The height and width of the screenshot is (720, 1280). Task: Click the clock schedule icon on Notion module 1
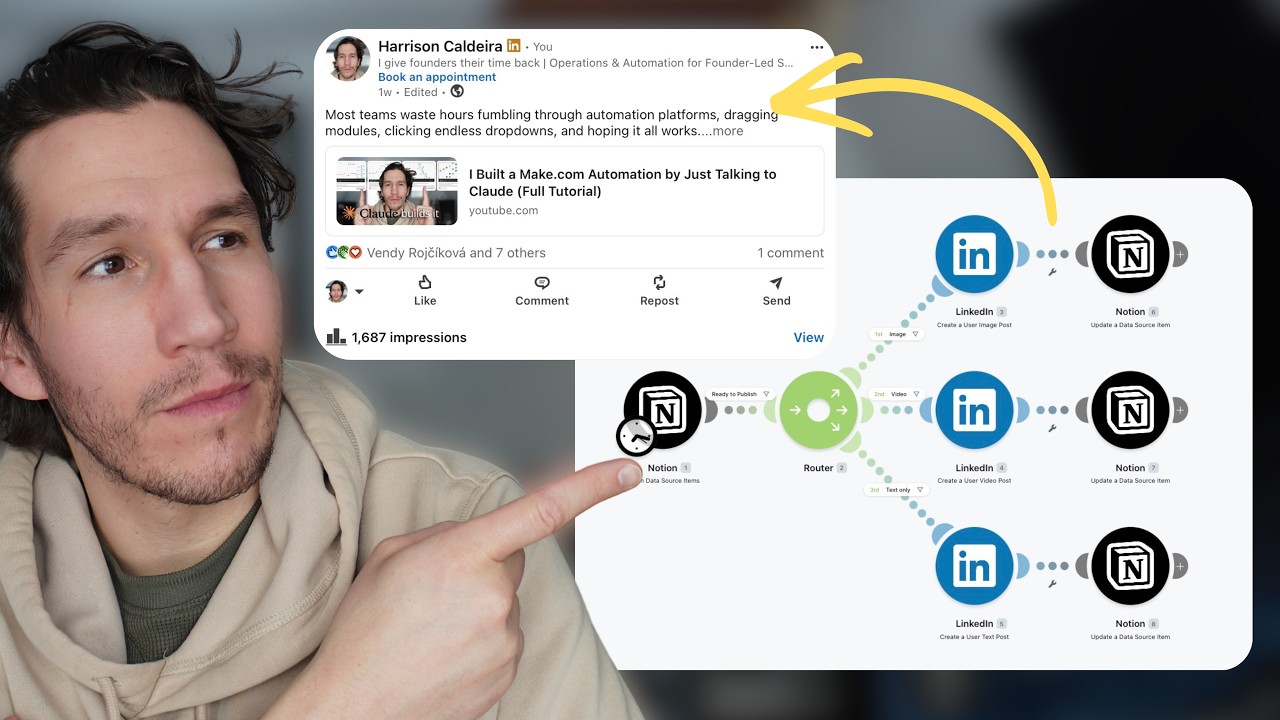point(636,437)
